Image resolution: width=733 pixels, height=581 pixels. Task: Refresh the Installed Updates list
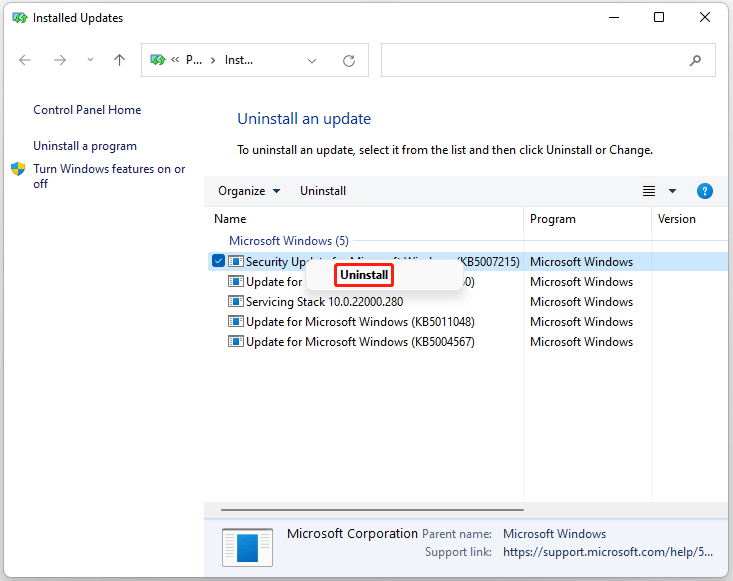coord(349,60)
